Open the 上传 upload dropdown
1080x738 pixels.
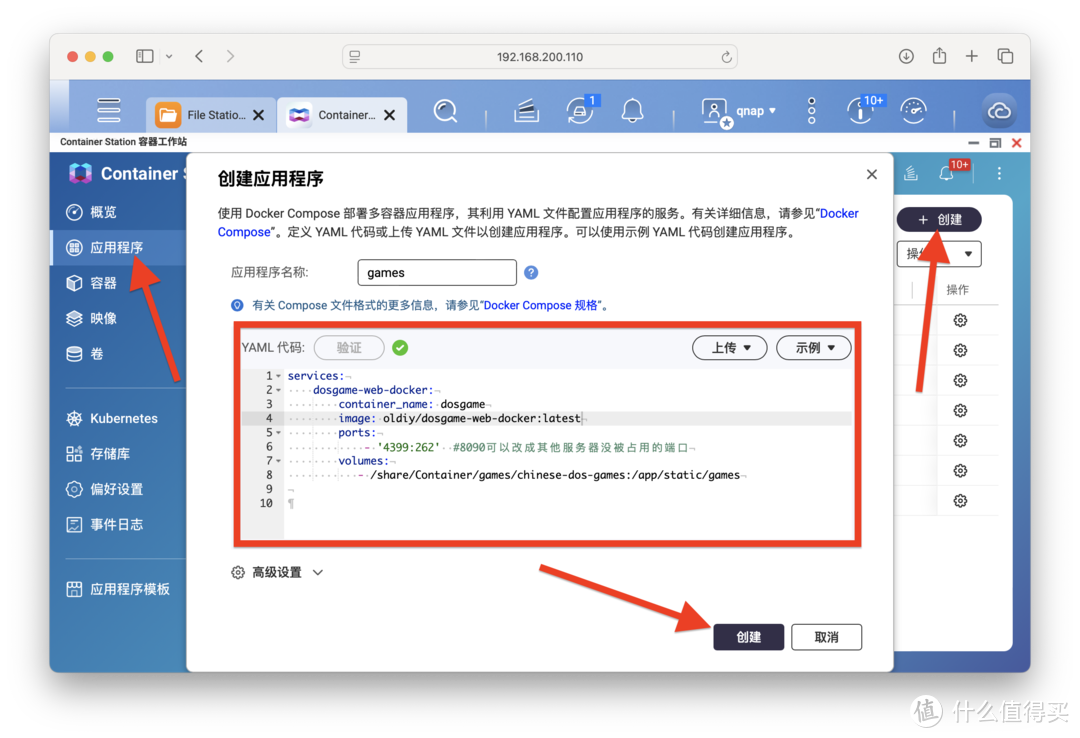pos(729,347)
